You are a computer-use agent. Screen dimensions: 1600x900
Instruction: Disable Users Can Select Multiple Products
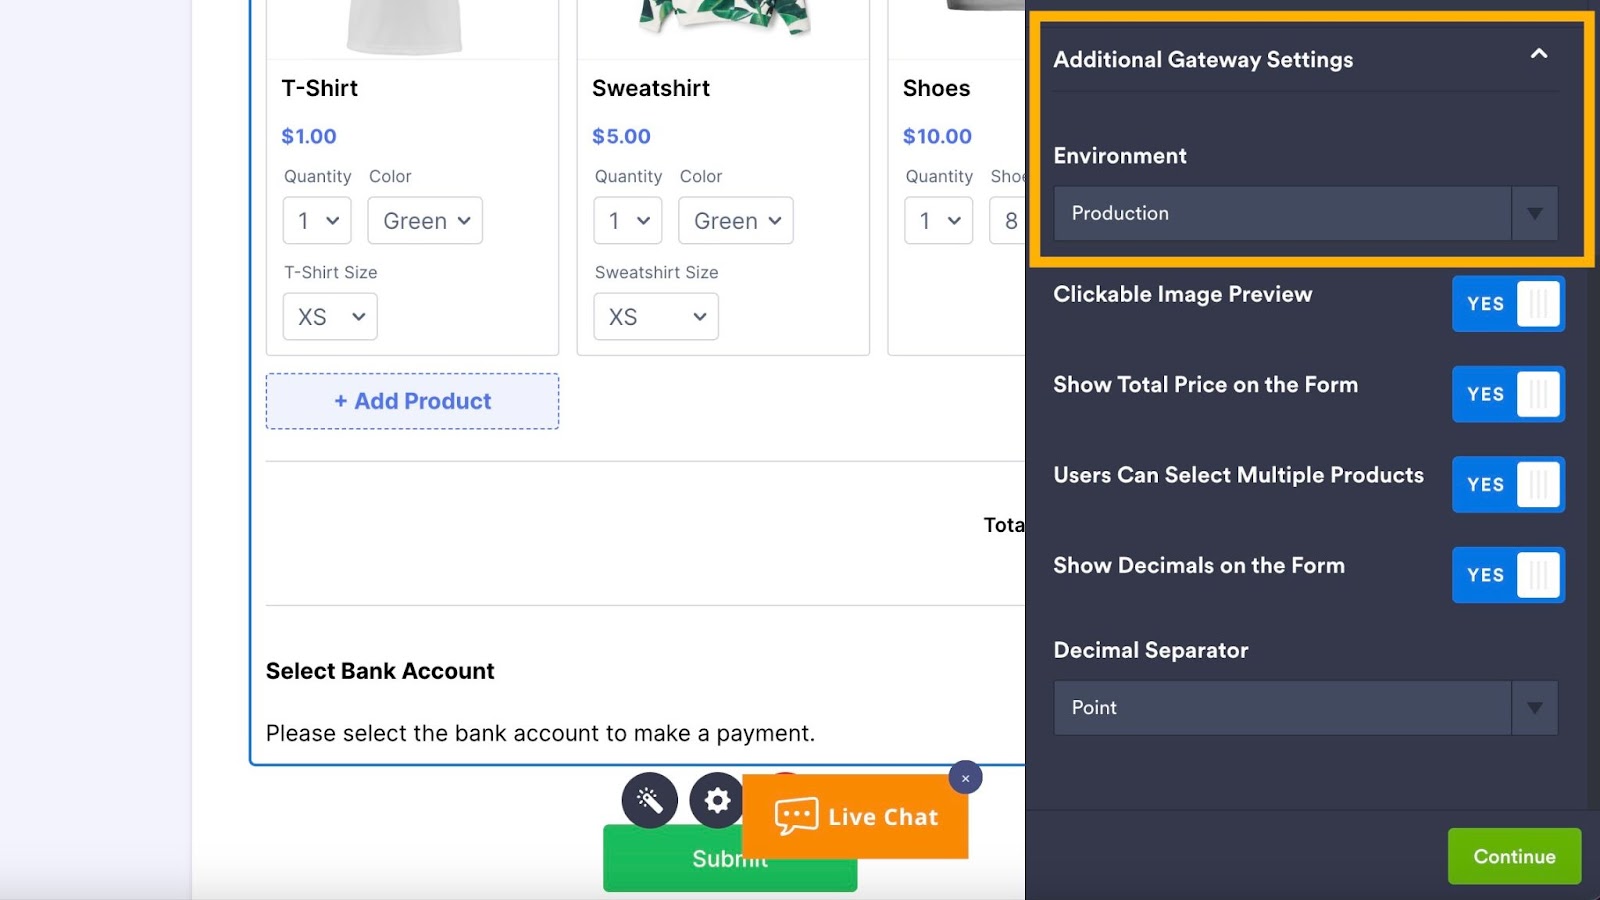tap(1507, 485)
